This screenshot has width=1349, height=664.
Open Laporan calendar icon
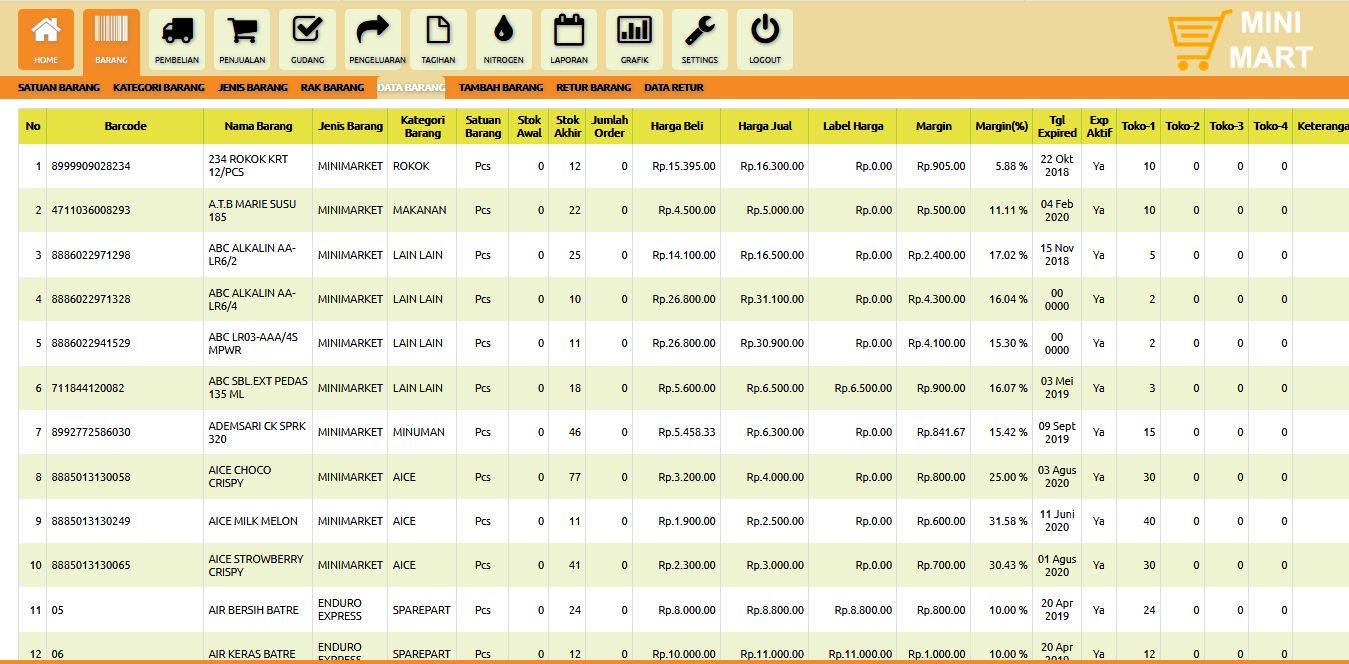tap(569, 32)
